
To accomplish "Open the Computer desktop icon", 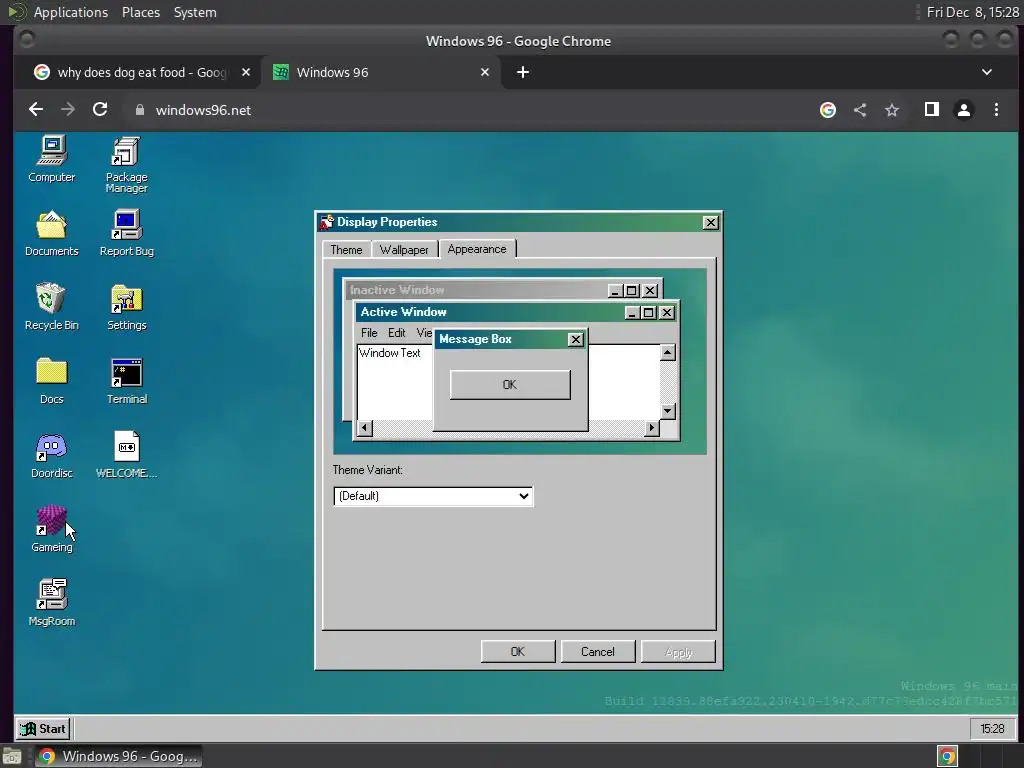I will tap(52, 159).
